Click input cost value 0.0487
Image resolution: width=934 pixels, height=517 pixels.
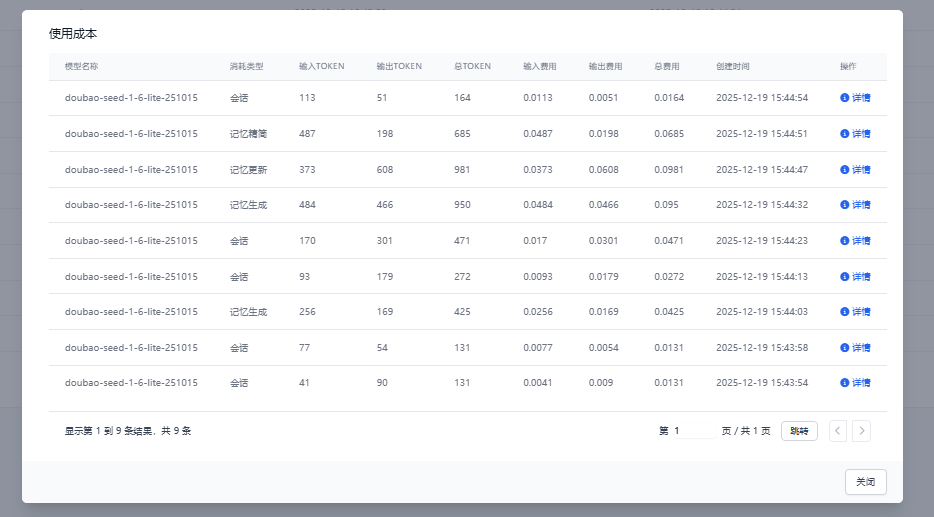click(x=538, y=133)
